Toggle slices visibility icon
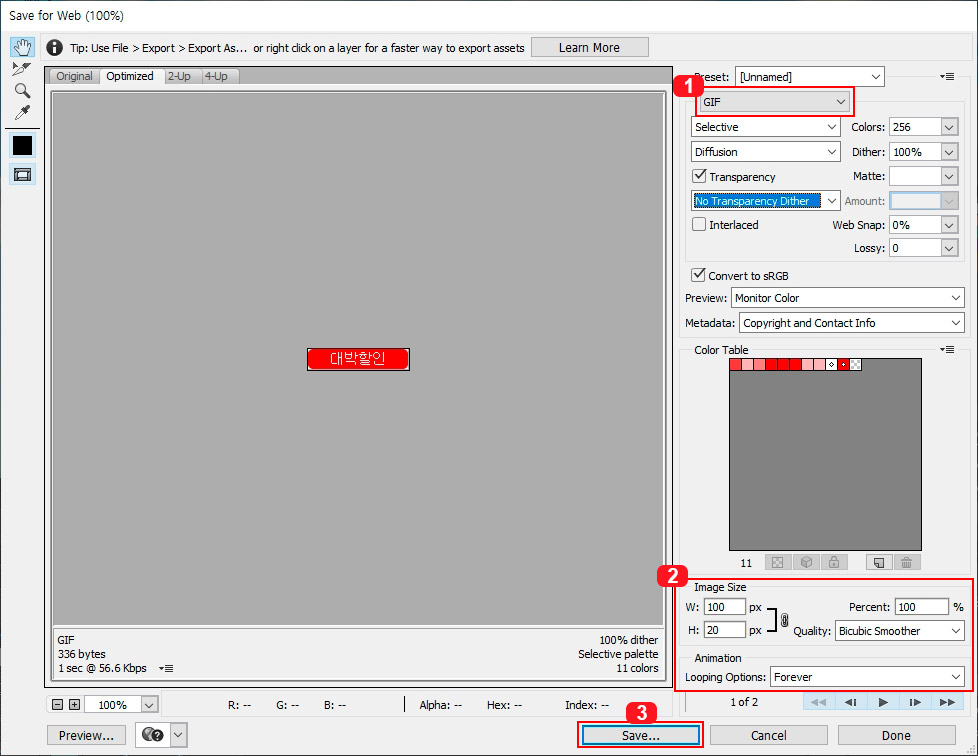Viewport: 978px width, 756px height. coord(22,175)
